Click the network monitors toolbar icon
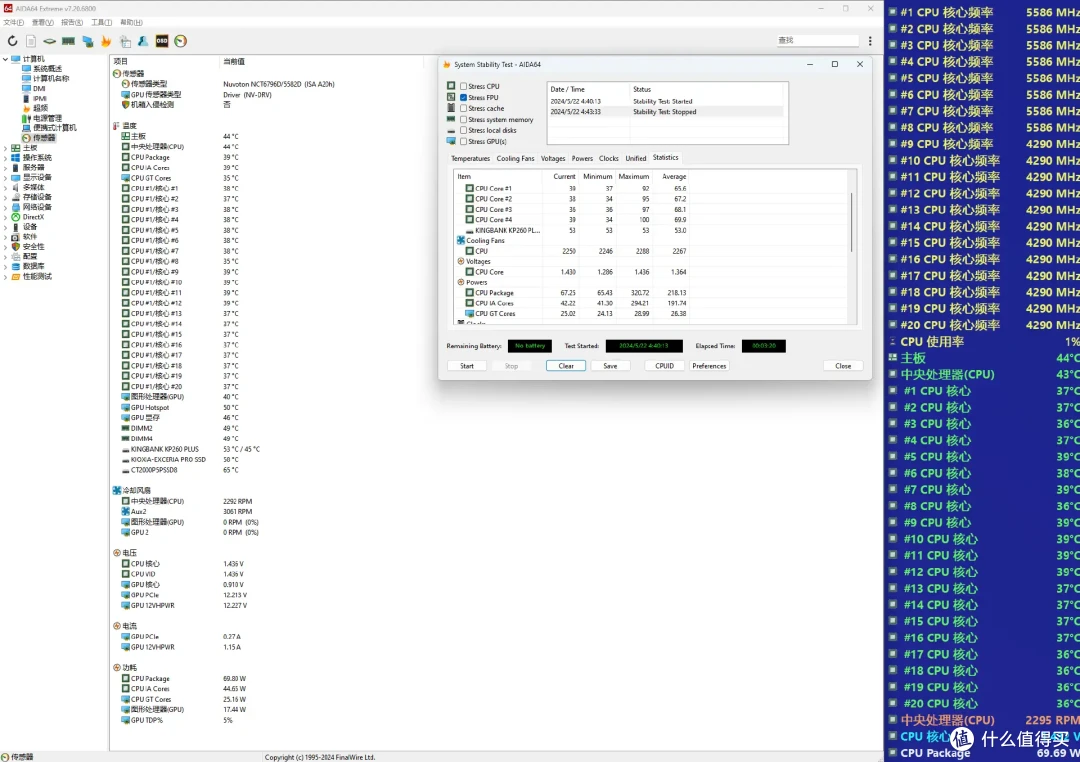The width and height of the screenshot is (1080, 762). tap(87, 41)
